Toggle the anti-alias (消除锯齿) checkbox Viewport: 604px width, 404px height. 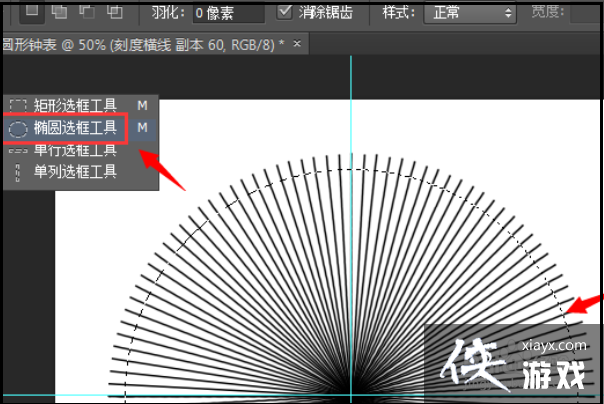pyautogui.click(x=285, y=11)
